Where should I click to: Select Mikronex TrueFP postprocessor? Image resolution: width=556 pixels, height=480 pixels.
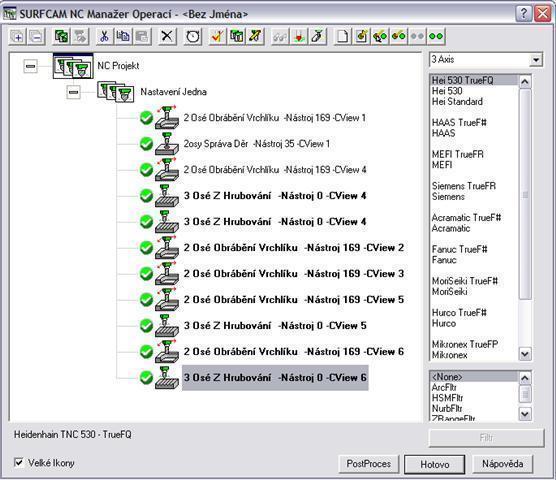pos(474,344)
